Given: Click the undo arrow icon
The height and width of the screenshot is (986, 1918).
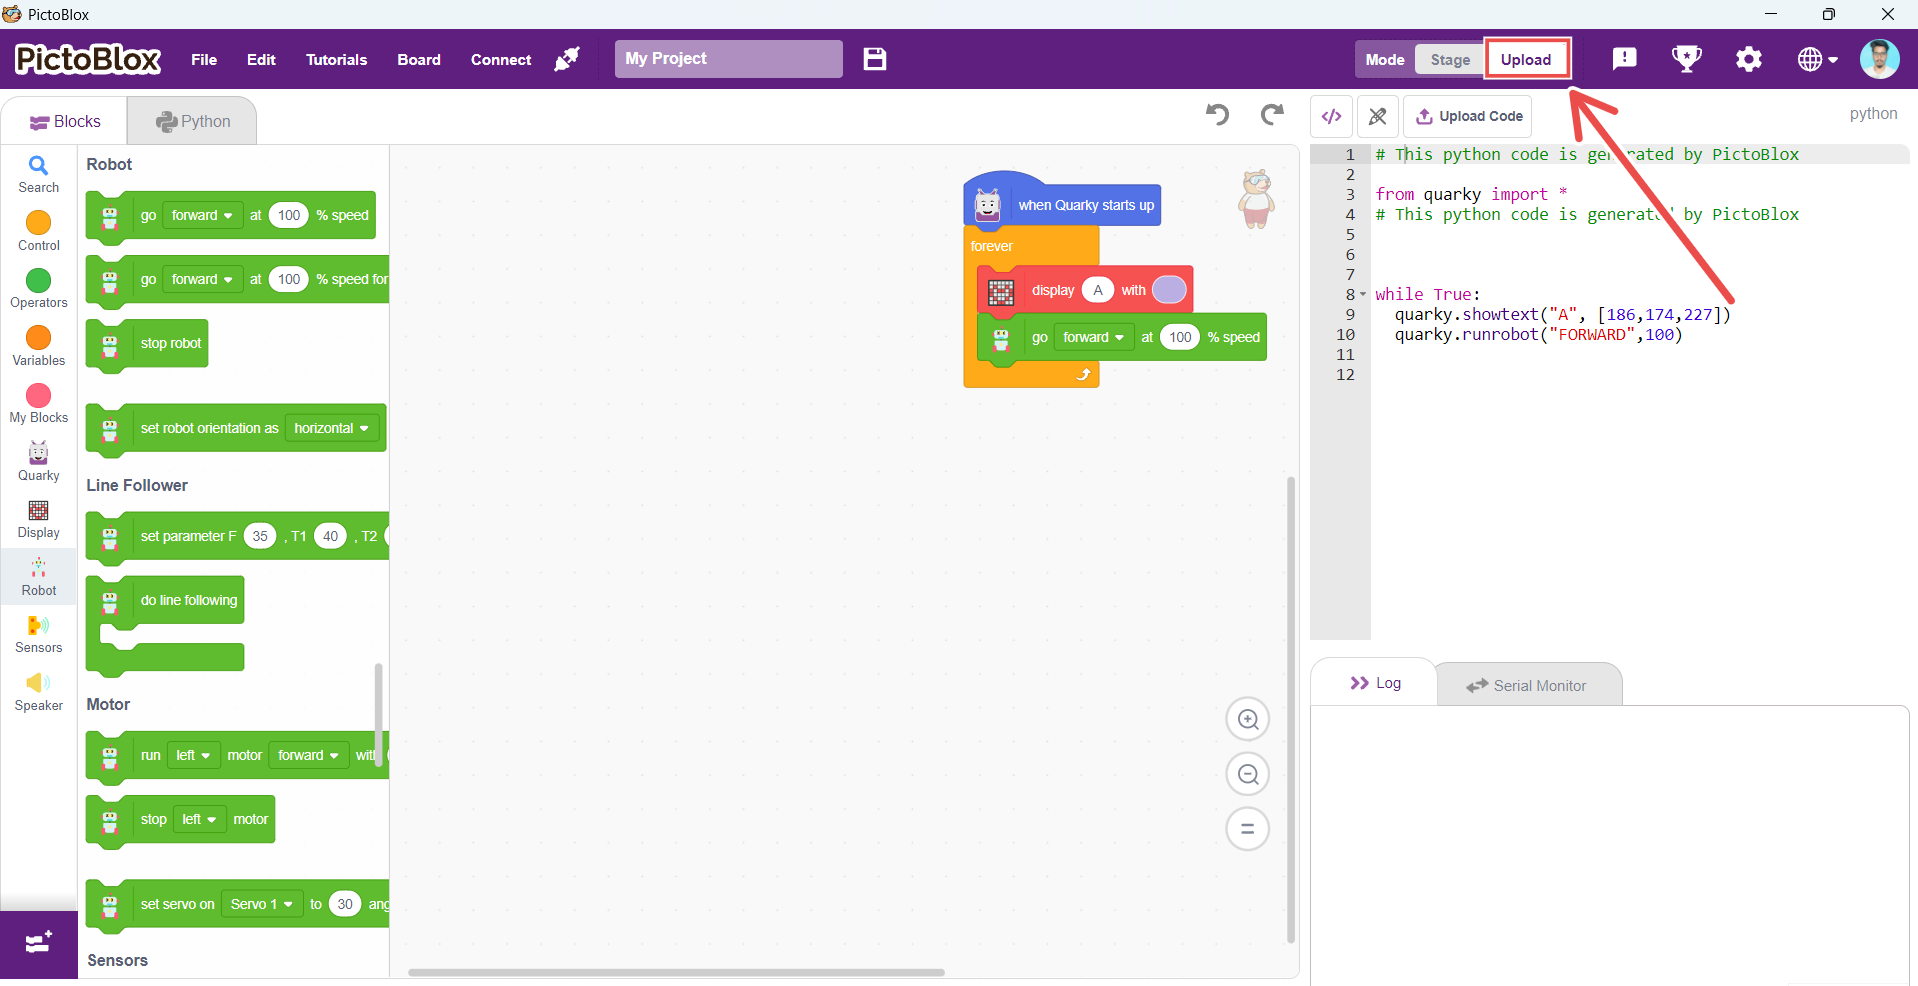Looking at the screenshot, I should tap(1217, 115).
